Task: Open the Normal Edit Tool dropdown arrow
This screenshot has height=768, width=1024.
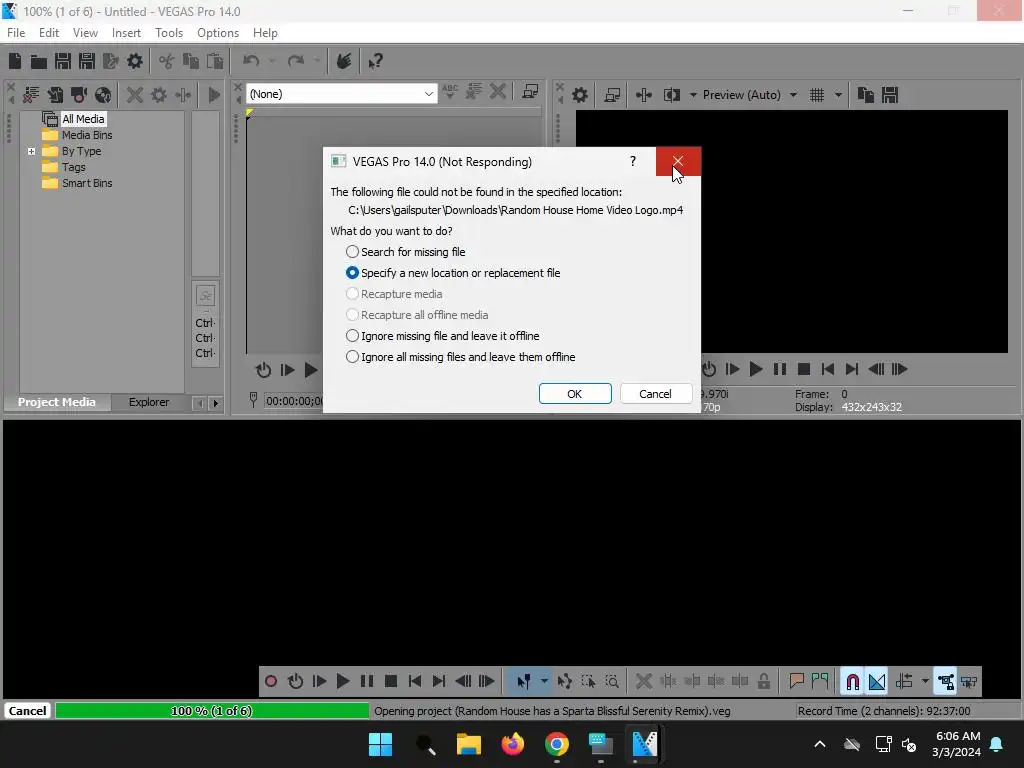Action: coord(544,682)
